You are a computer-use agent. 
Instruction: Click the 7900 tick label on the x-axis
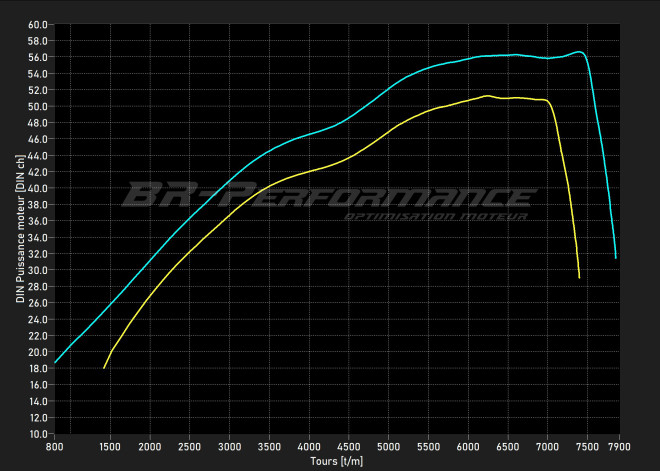(619, 446)
